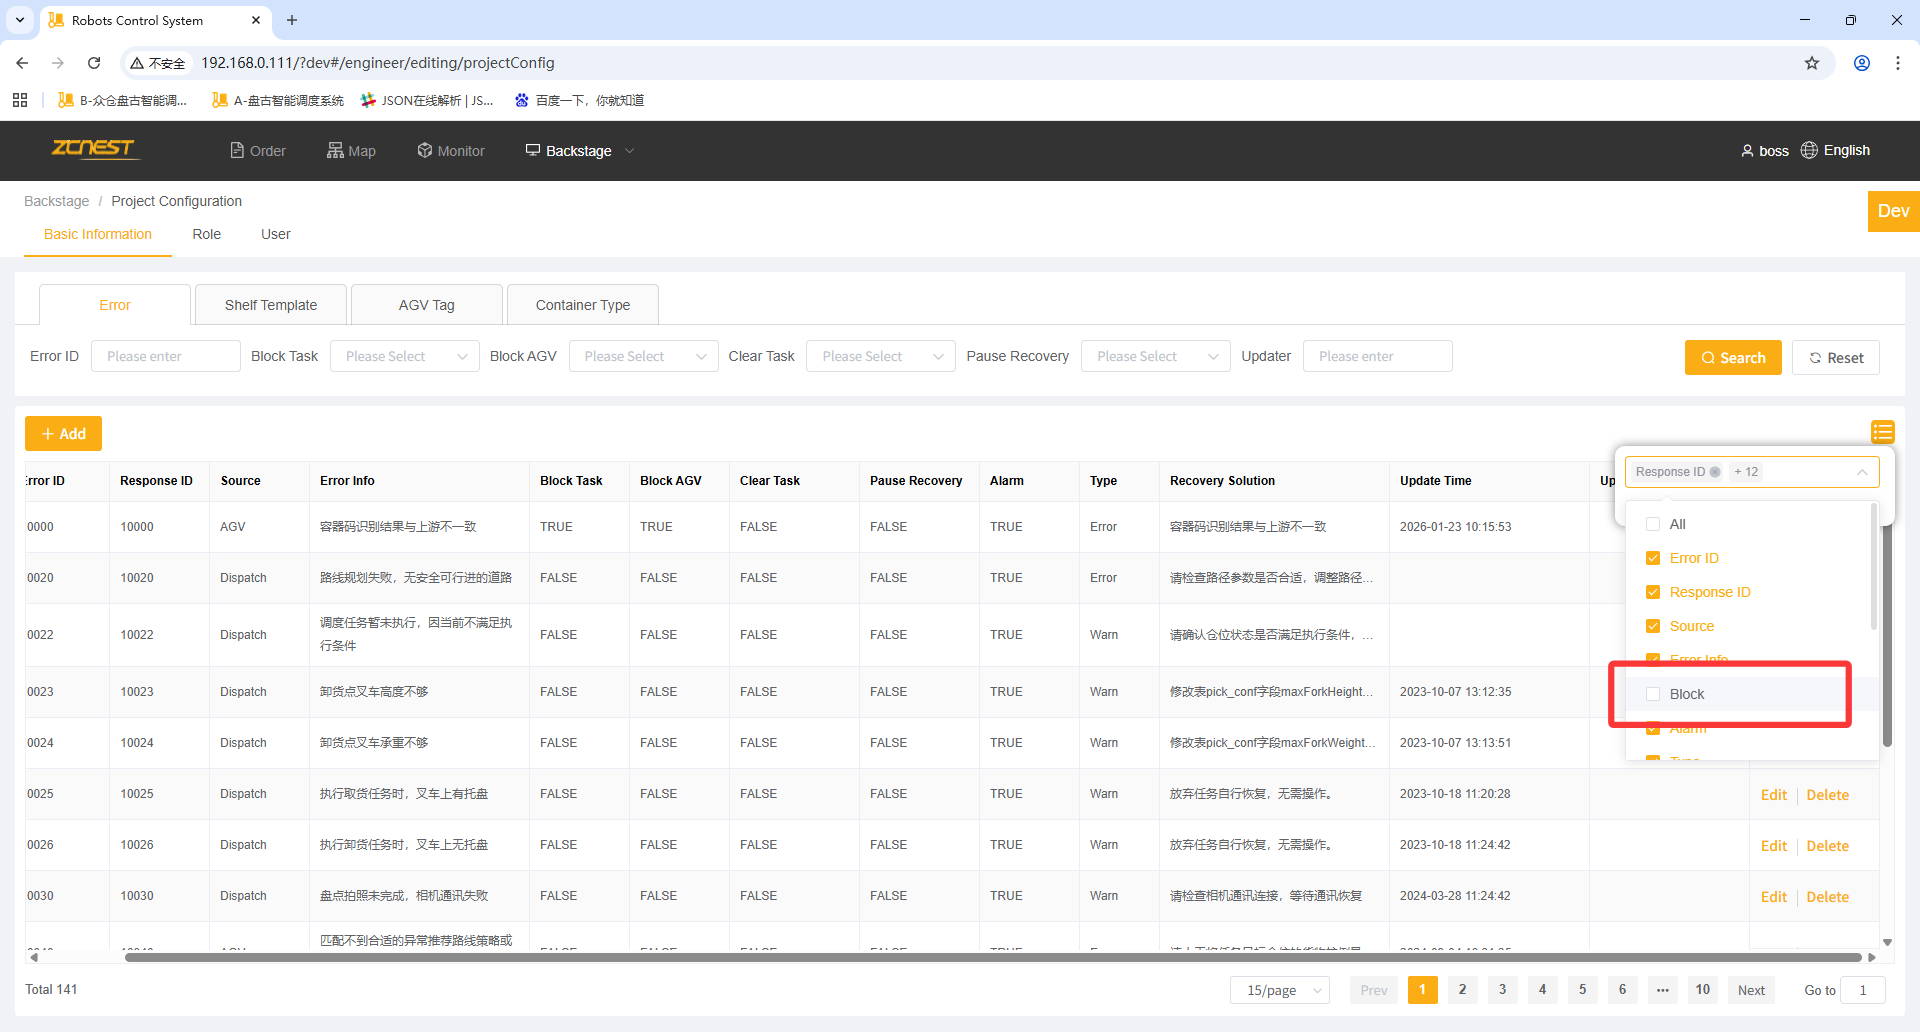Open the 15/page size dropdown
Screen dimensions: 1920x1032
(1279, 990)
